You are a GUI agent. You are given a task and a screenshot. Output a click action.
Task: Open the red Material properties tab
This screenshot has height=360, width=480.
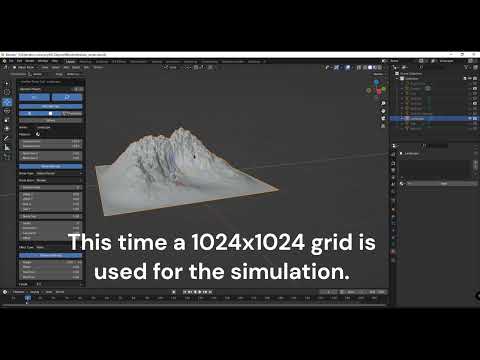pos(394,251)
